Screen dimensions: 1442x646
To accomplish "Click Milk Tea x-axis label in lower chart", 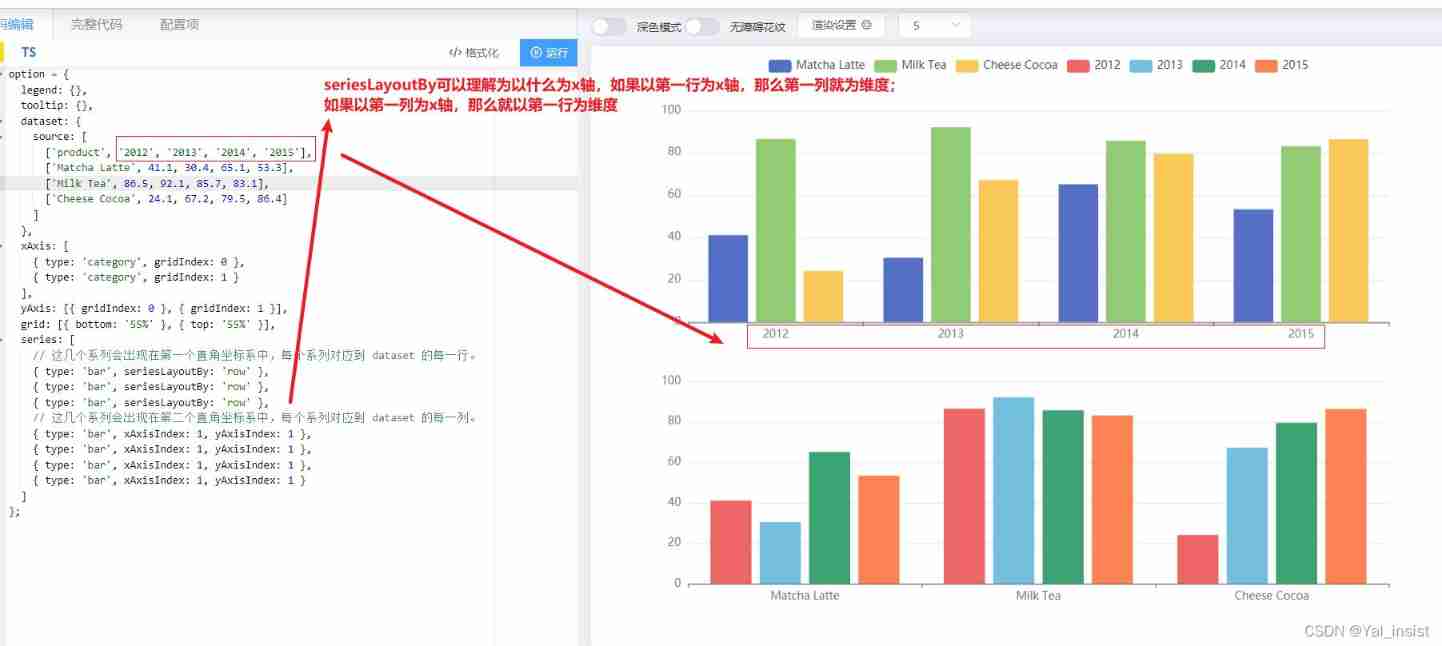I will click(x=1038, y=596).
